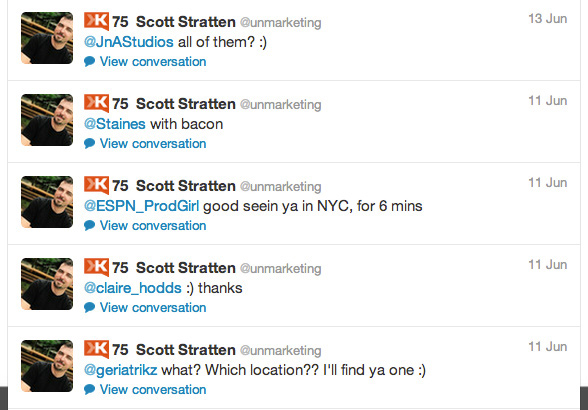This screenshot has width=588, height=410.
Task: Open the @geriatrikz mention link
Action: 121,370
